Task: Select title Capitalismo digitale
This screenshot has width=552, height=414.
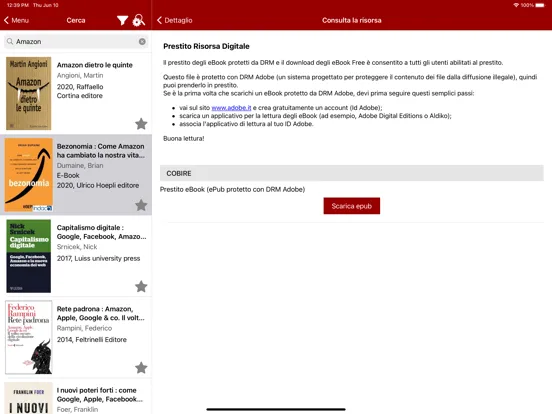Action: coord(101,232)
